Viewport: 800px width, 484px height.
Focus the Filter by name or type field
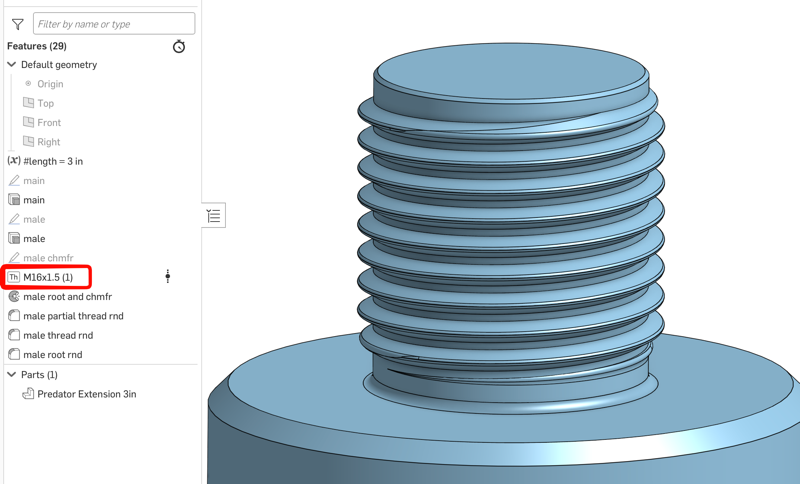coord(113,24)
